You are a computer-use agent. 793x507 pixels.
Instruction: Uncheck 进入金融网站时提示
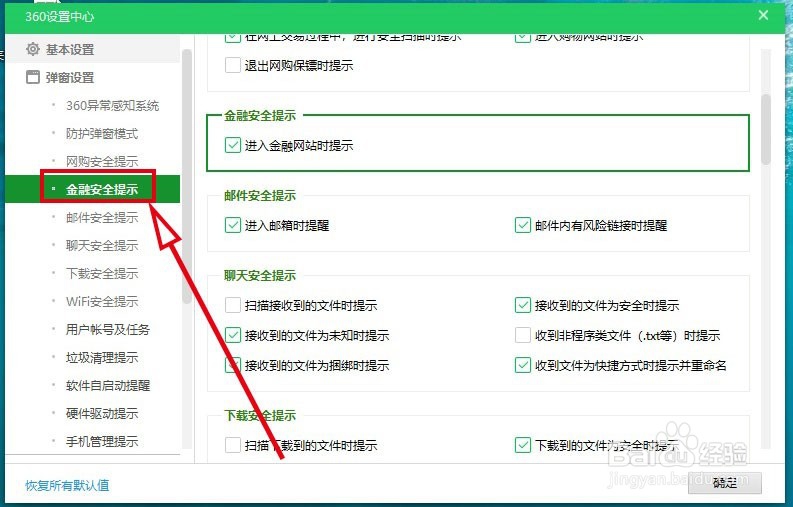pos(233,146)
